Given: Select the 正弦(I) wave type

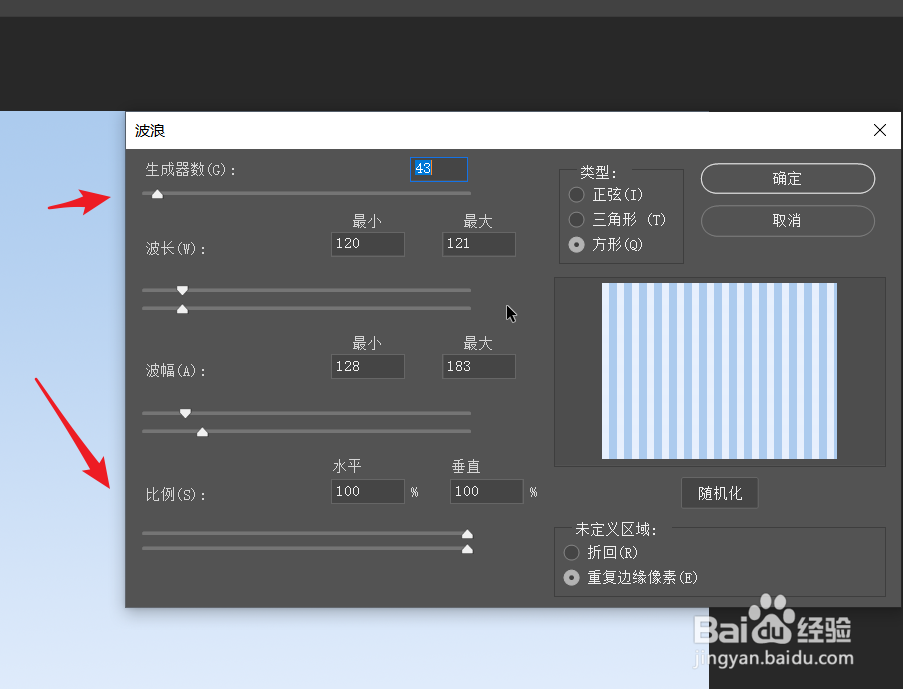Looking at the screenshot, I should [606, 195].
